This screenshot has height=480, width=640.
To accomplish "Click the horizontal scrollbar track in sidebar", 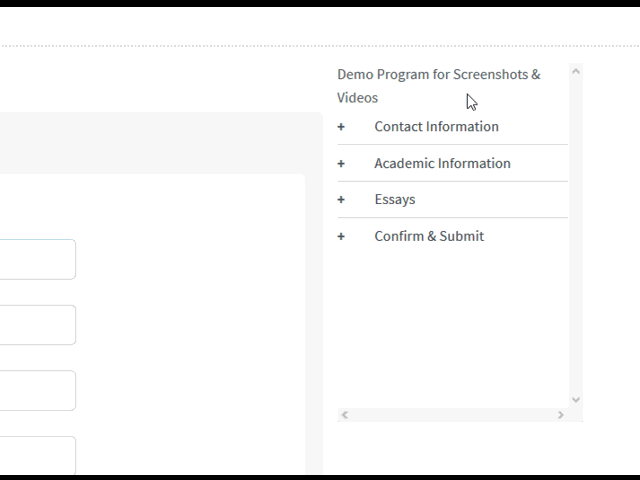I will click(x=453, y=415).
